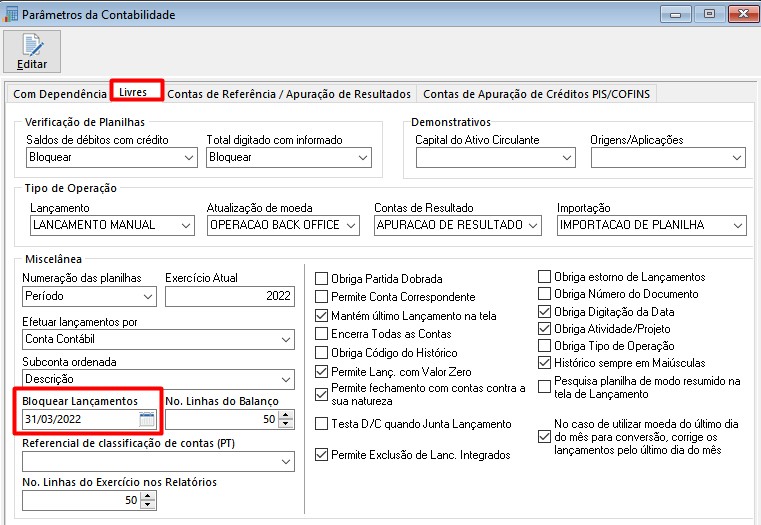Select the Livres tab

[132, 92]
